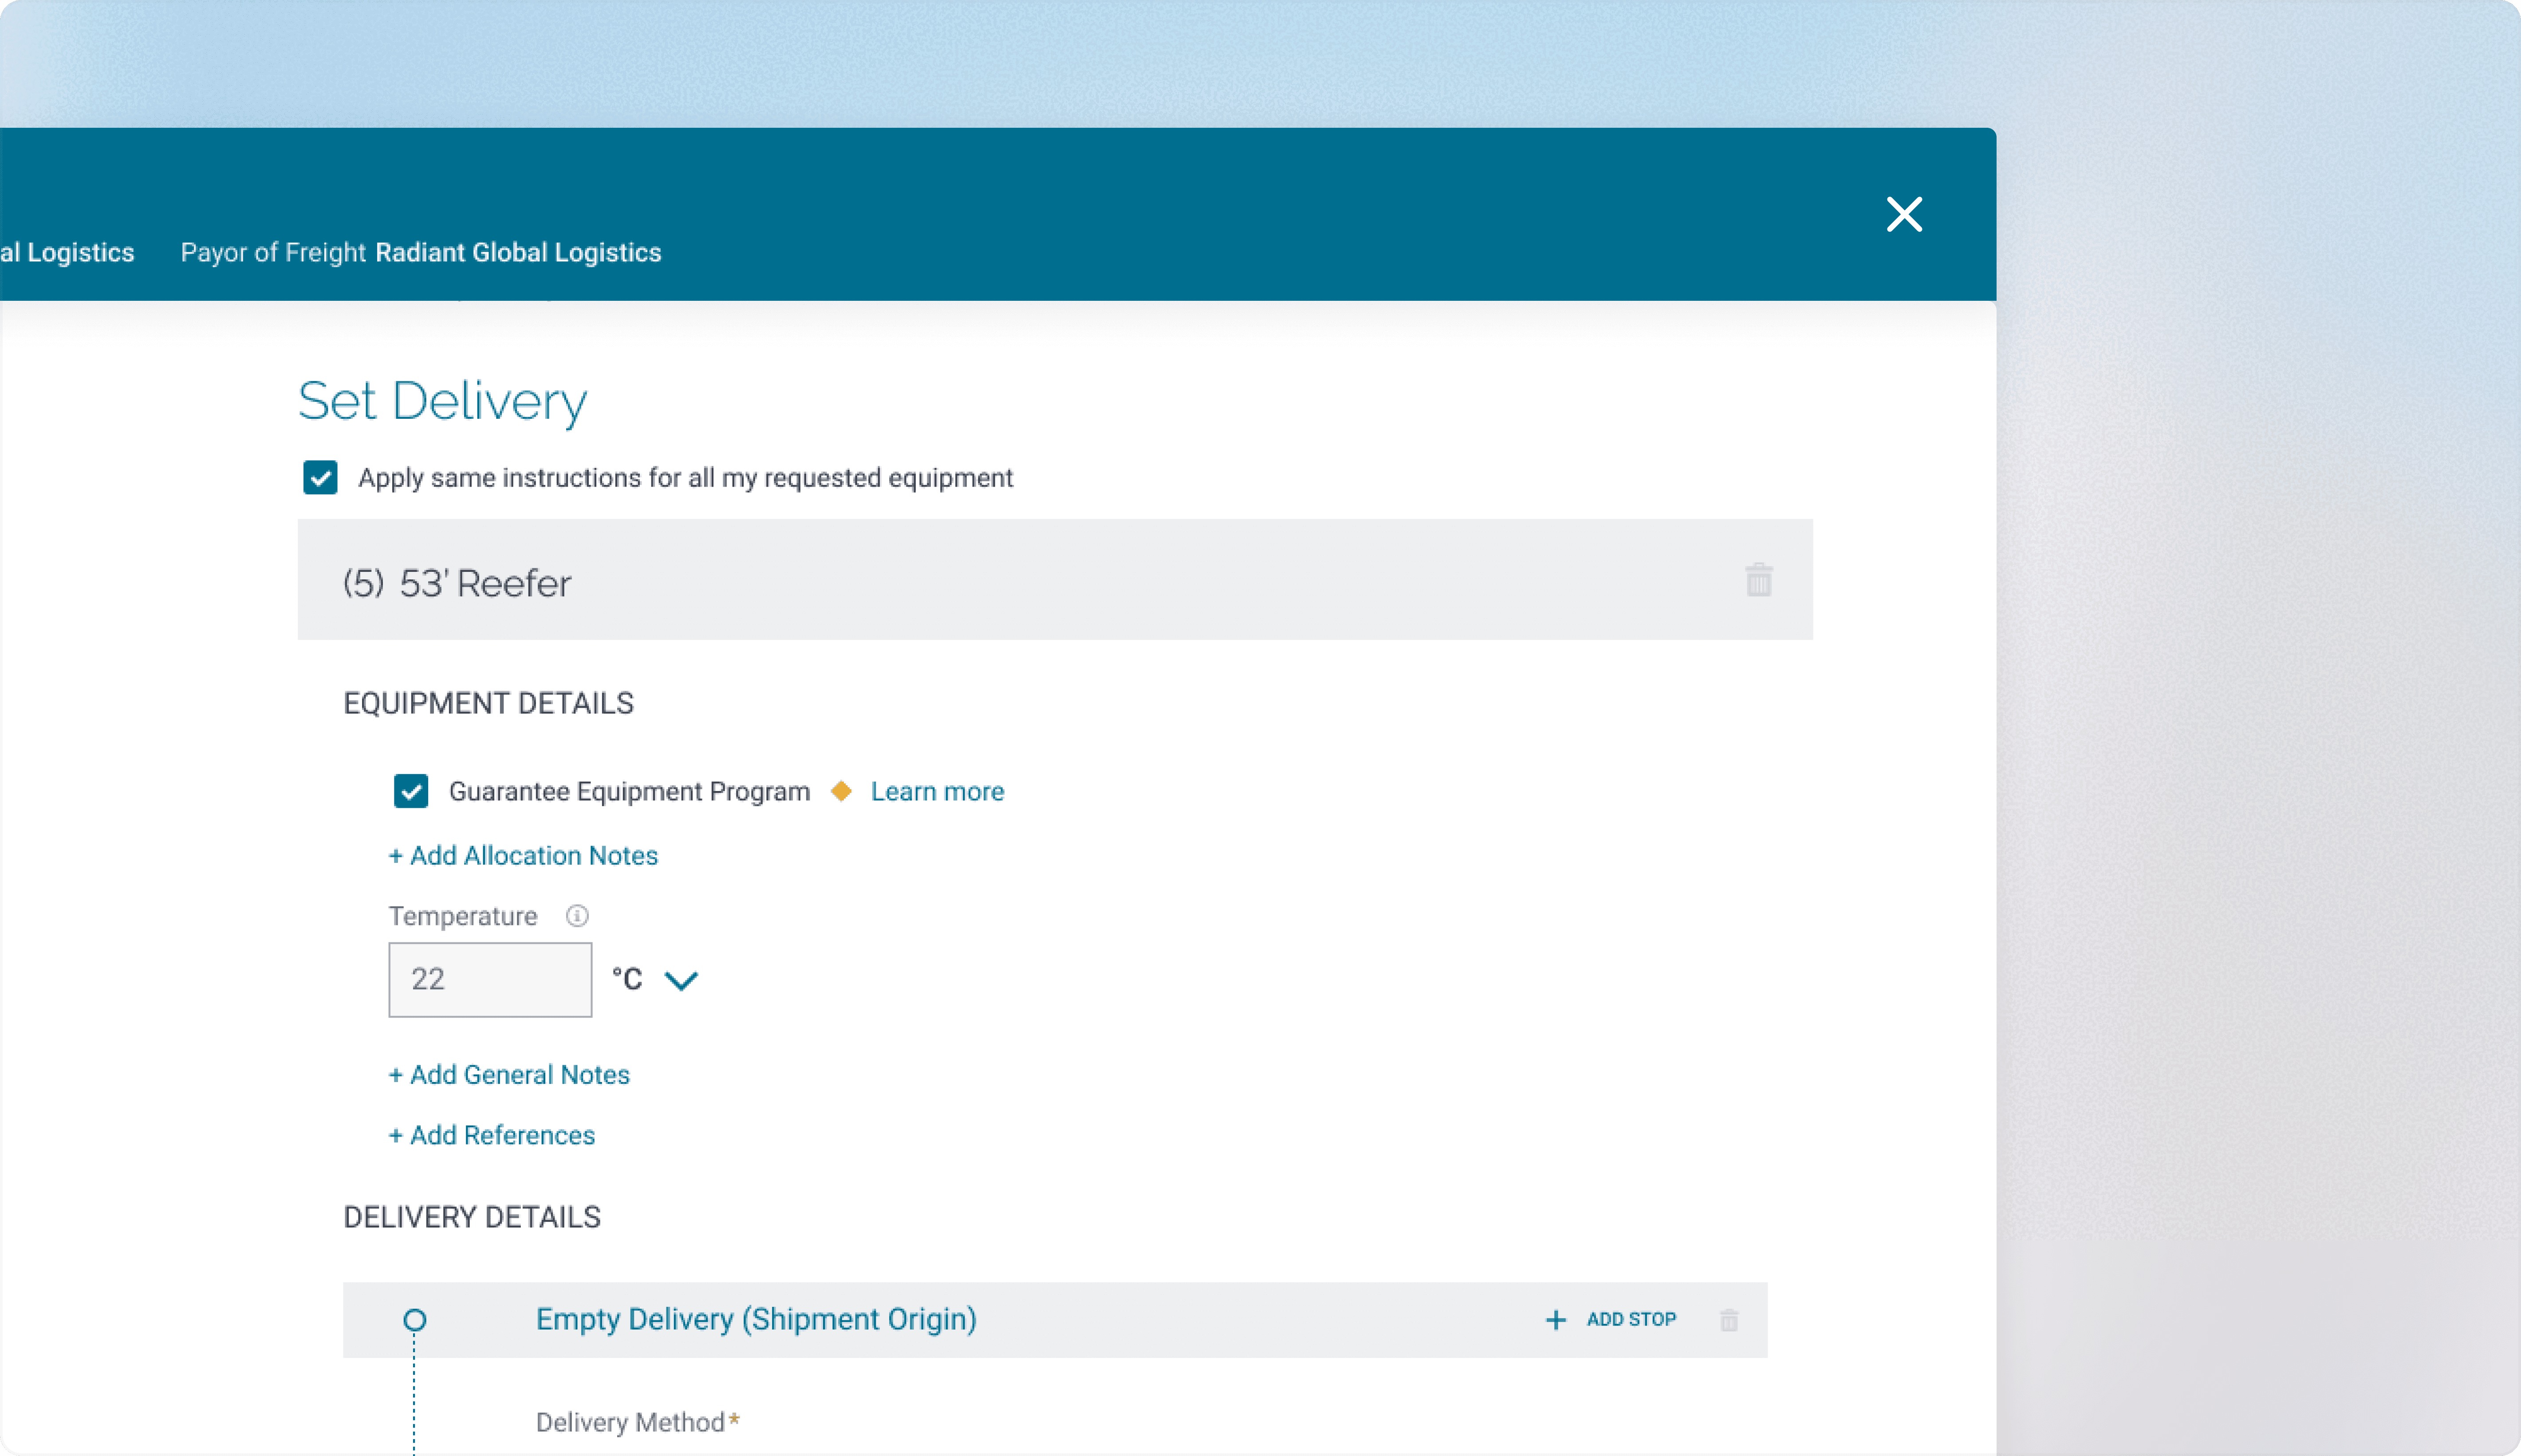Click the Empty Delivery (Shipment Origin) heading
Viewport: 2521px width, 1456px height.
(x=756, y=1319)
